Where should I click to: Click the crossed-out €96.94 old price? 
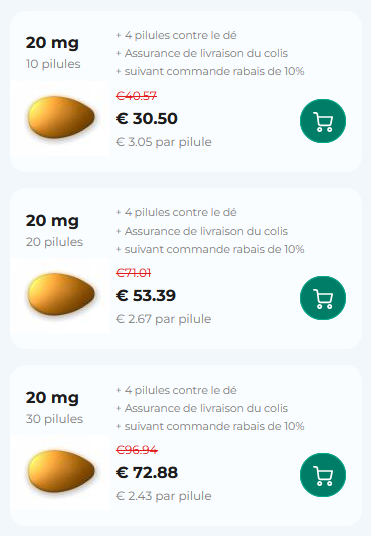click(x=137, y=450)
